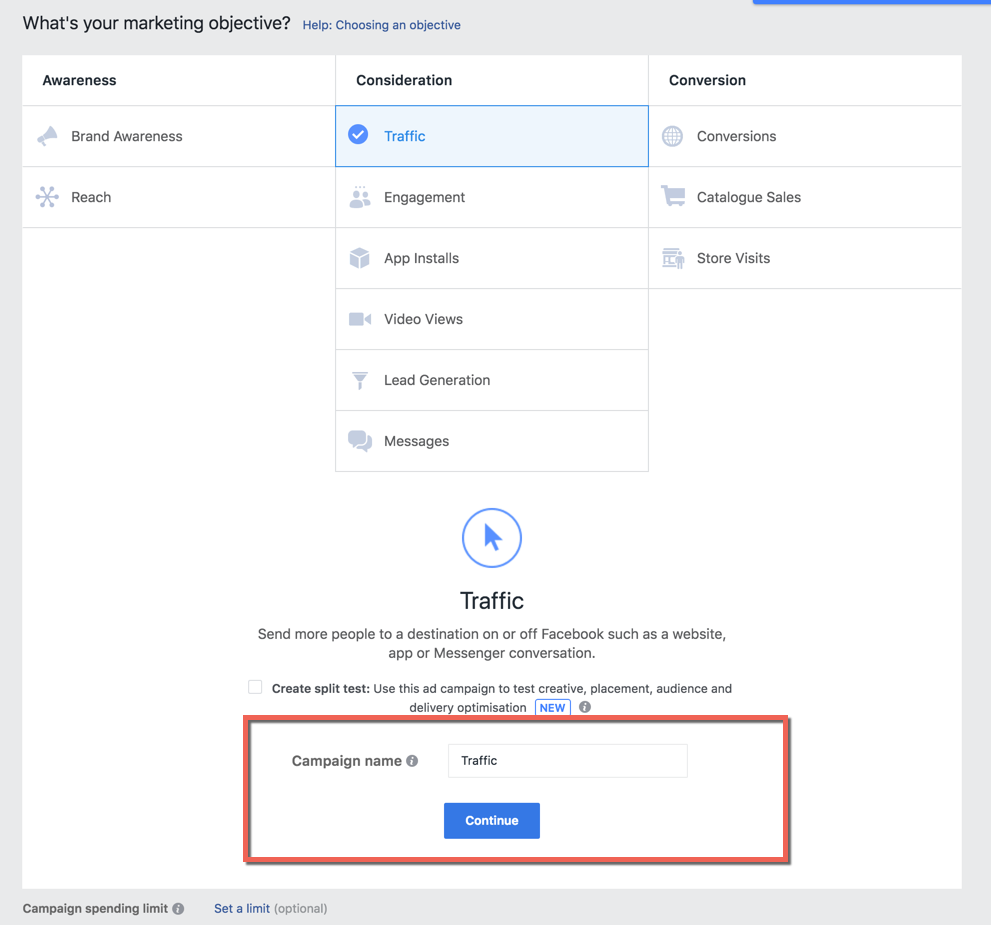Click the Traffic selected checkmark icon
The width and height of the screenshot is (991, 925).
point(358,135)
